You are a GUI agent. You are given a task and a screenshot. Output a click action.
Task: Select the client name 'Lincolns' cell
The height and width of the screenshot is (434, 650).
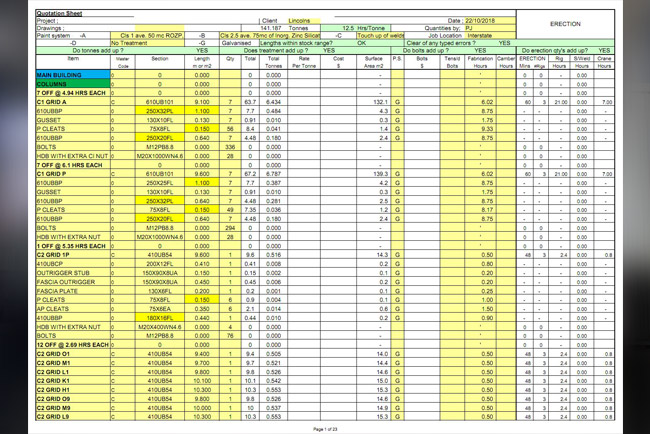(x=304, y=20)
